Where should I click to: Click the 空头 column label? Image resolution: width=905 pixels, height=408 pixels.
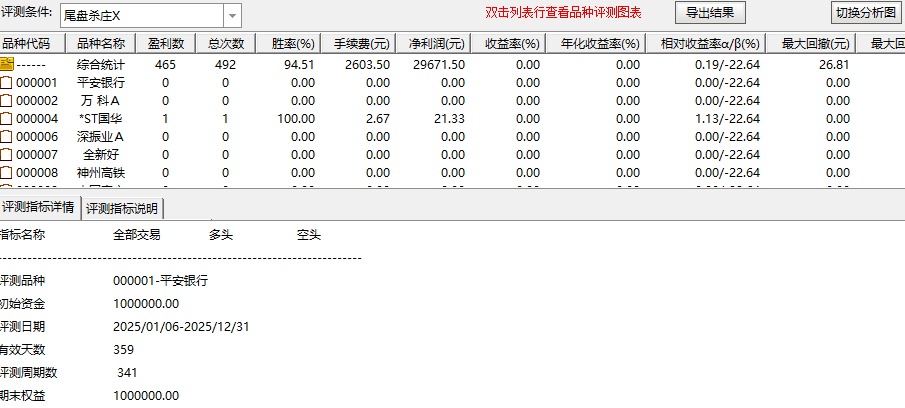[x=309, y=235]
